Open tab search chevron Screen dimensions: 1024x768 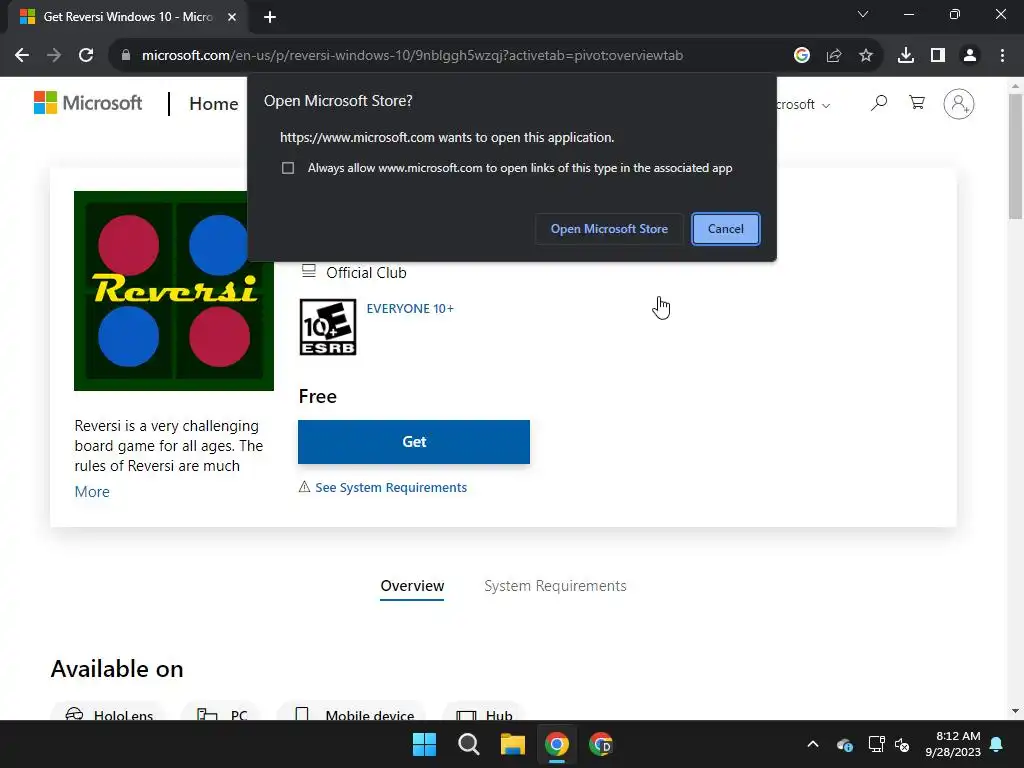click(863, 14)
